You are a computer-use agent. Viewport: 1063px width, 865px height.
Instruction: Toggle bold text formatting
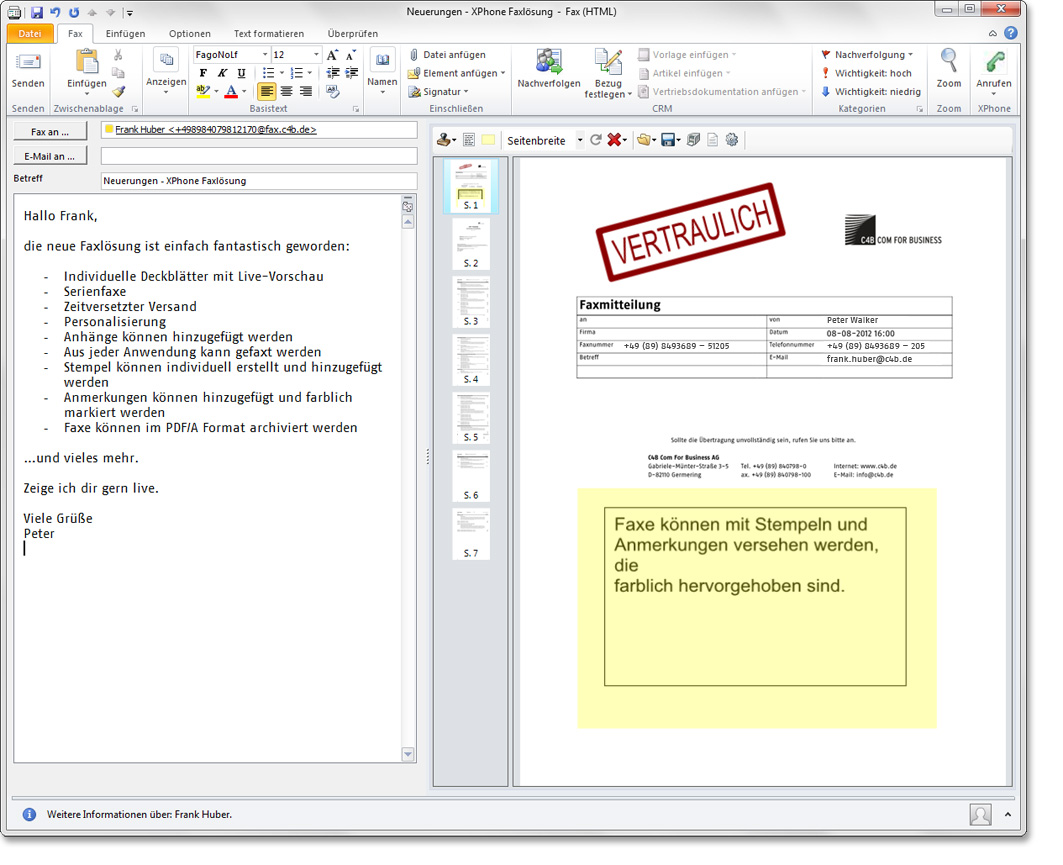203,73
